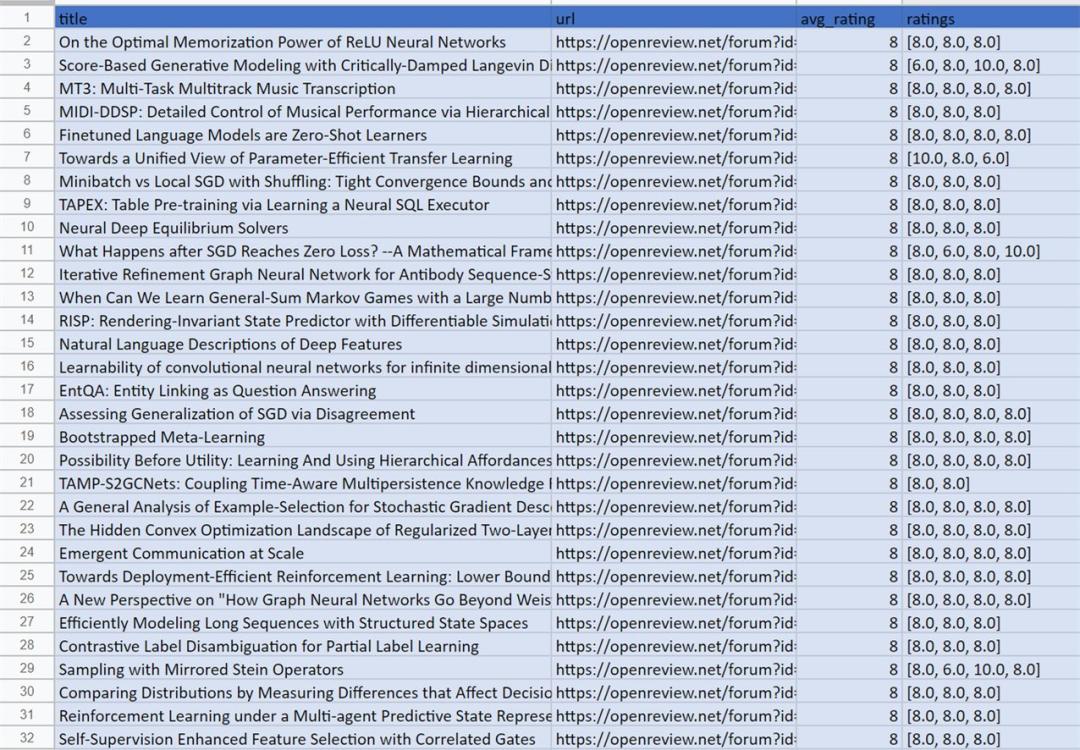Open the openreview link for Bootstrapped Meta-Learning
Viewport: 1080px width, 750px height.
675,437
